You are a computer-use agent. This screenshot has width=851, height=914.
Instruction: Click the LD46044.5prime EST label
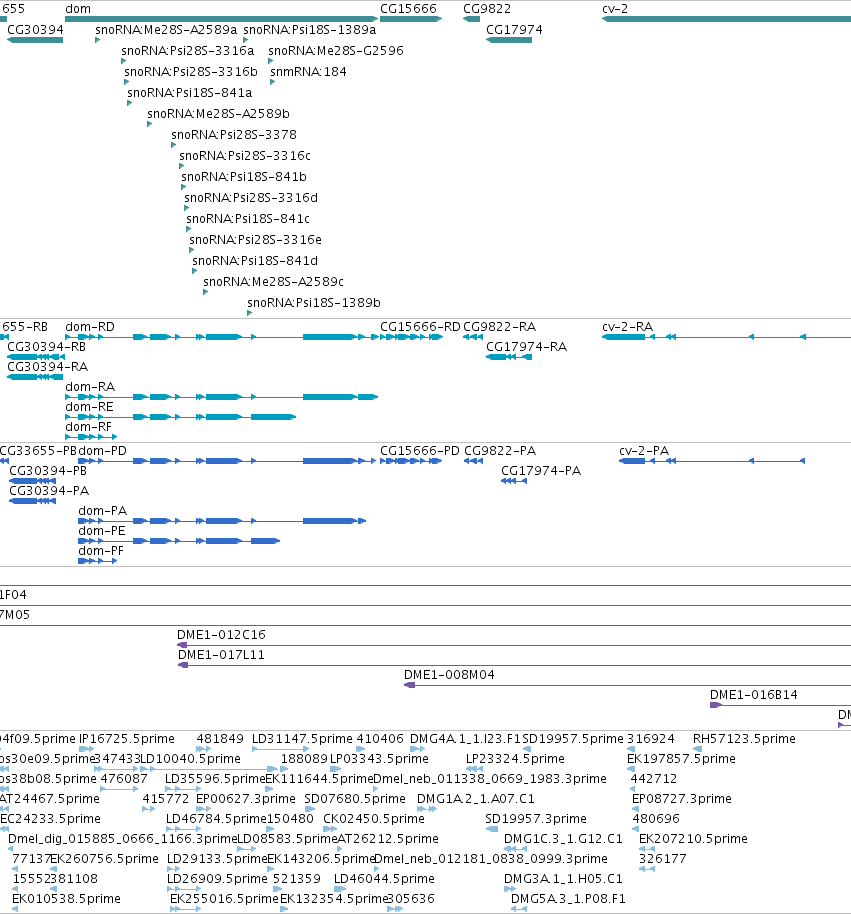click(x=384, y=879)
